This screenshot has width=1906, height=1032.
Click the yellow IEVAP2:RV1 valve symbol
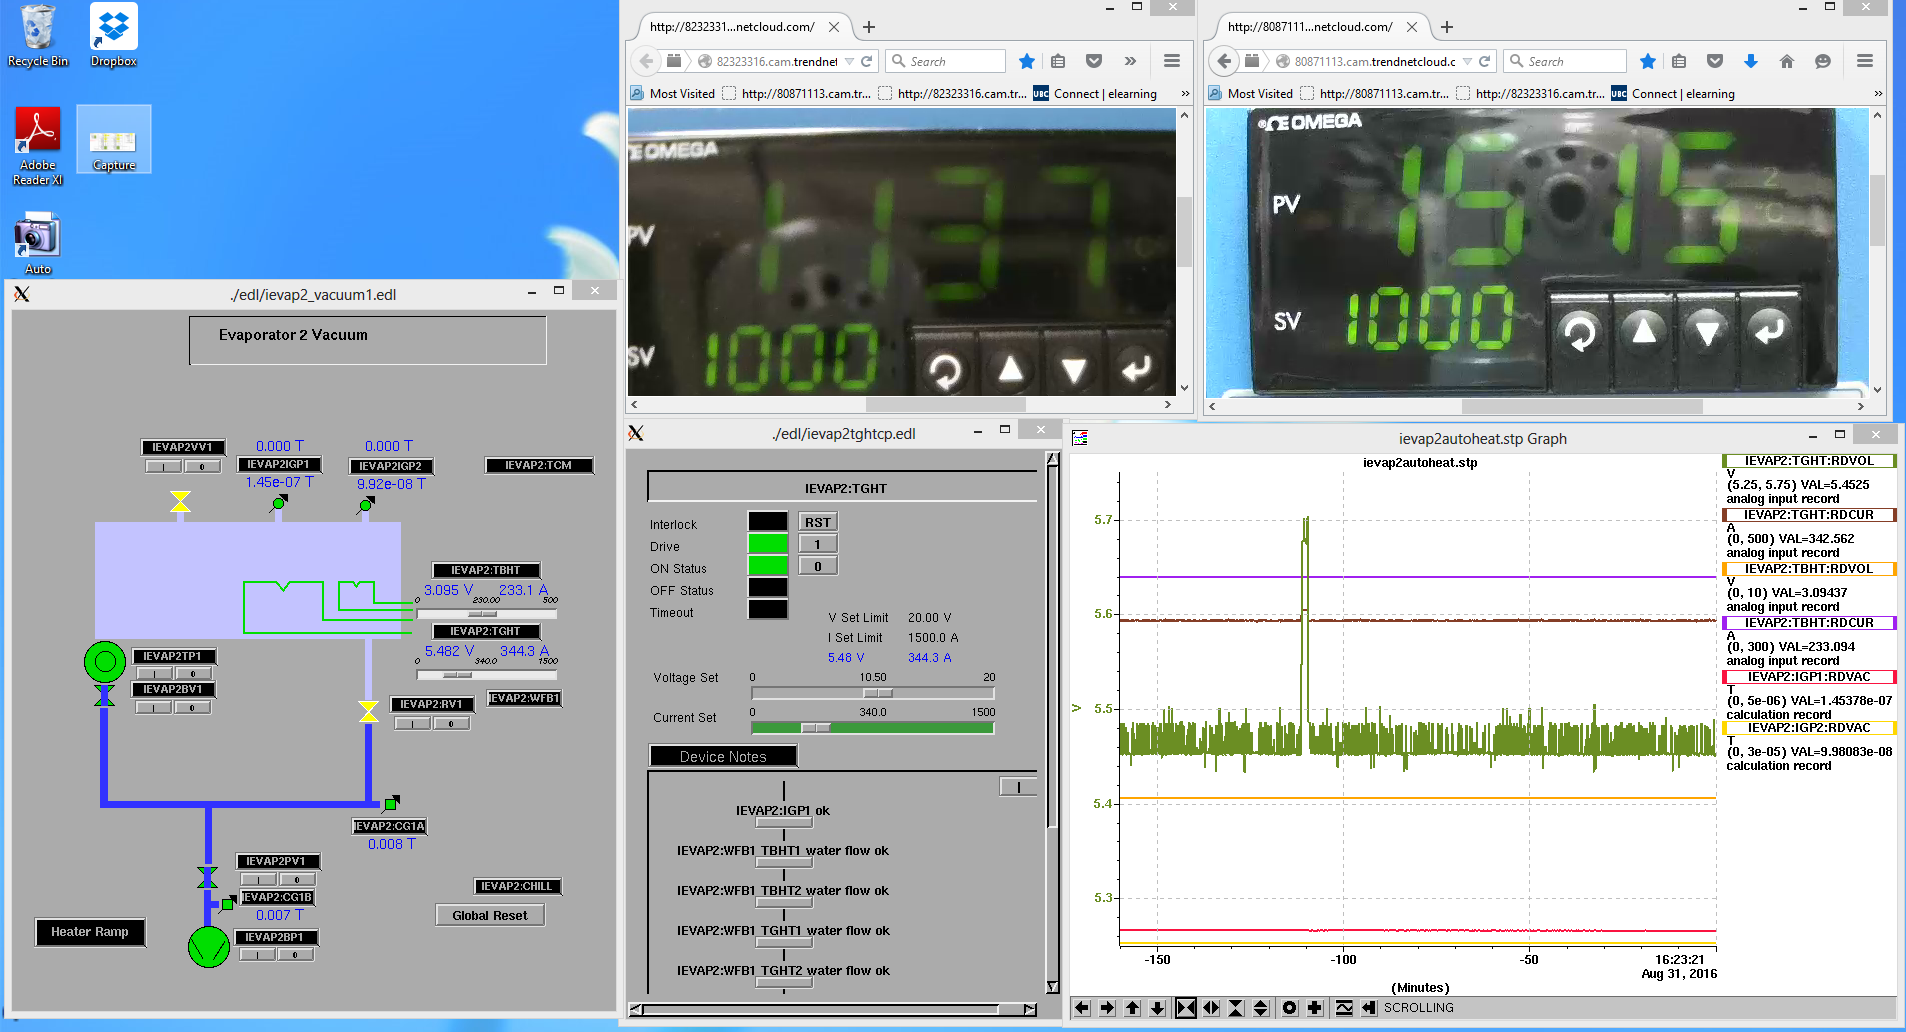coord(369,711)
